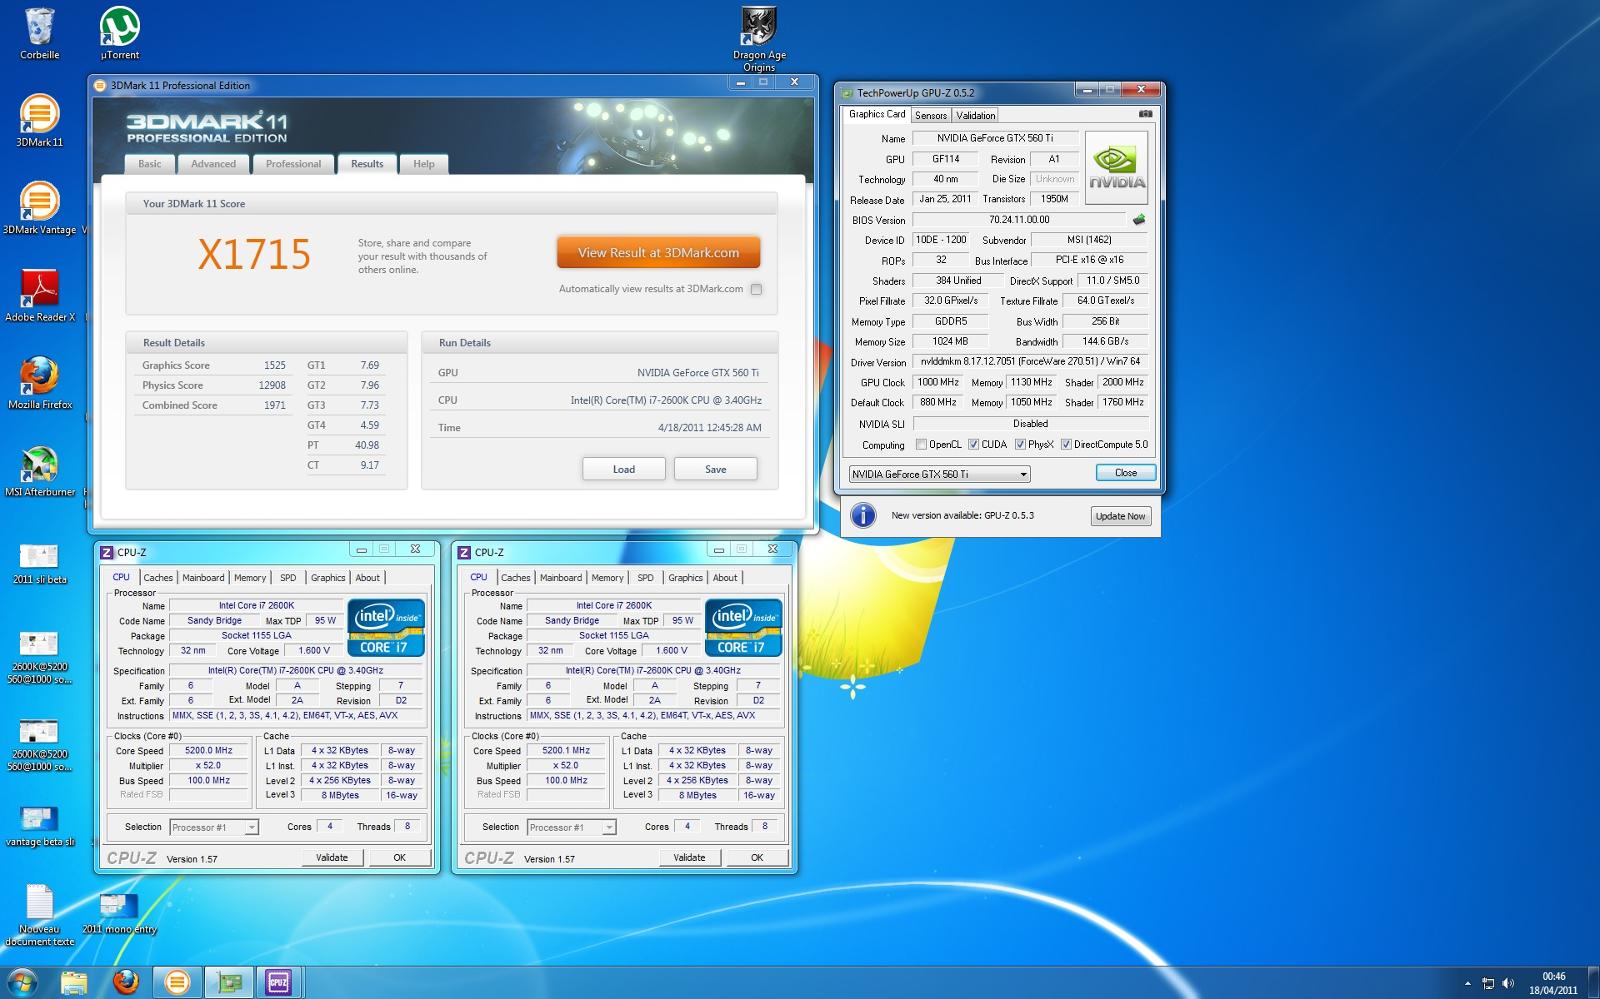Open the Windows Start orb

point(22,982)
